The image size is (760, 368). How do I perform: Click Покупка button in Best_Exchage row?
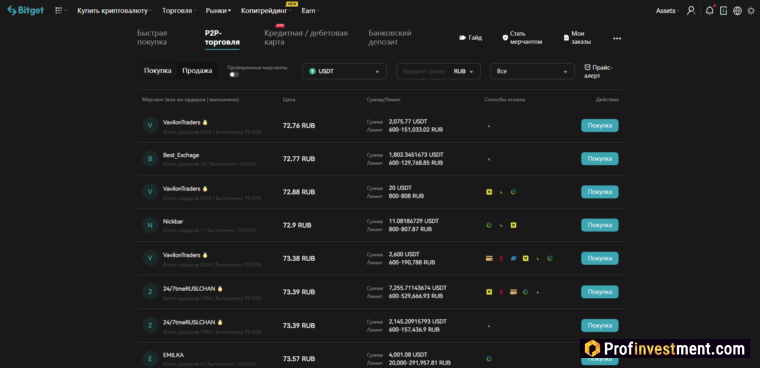tap(600, 159)
